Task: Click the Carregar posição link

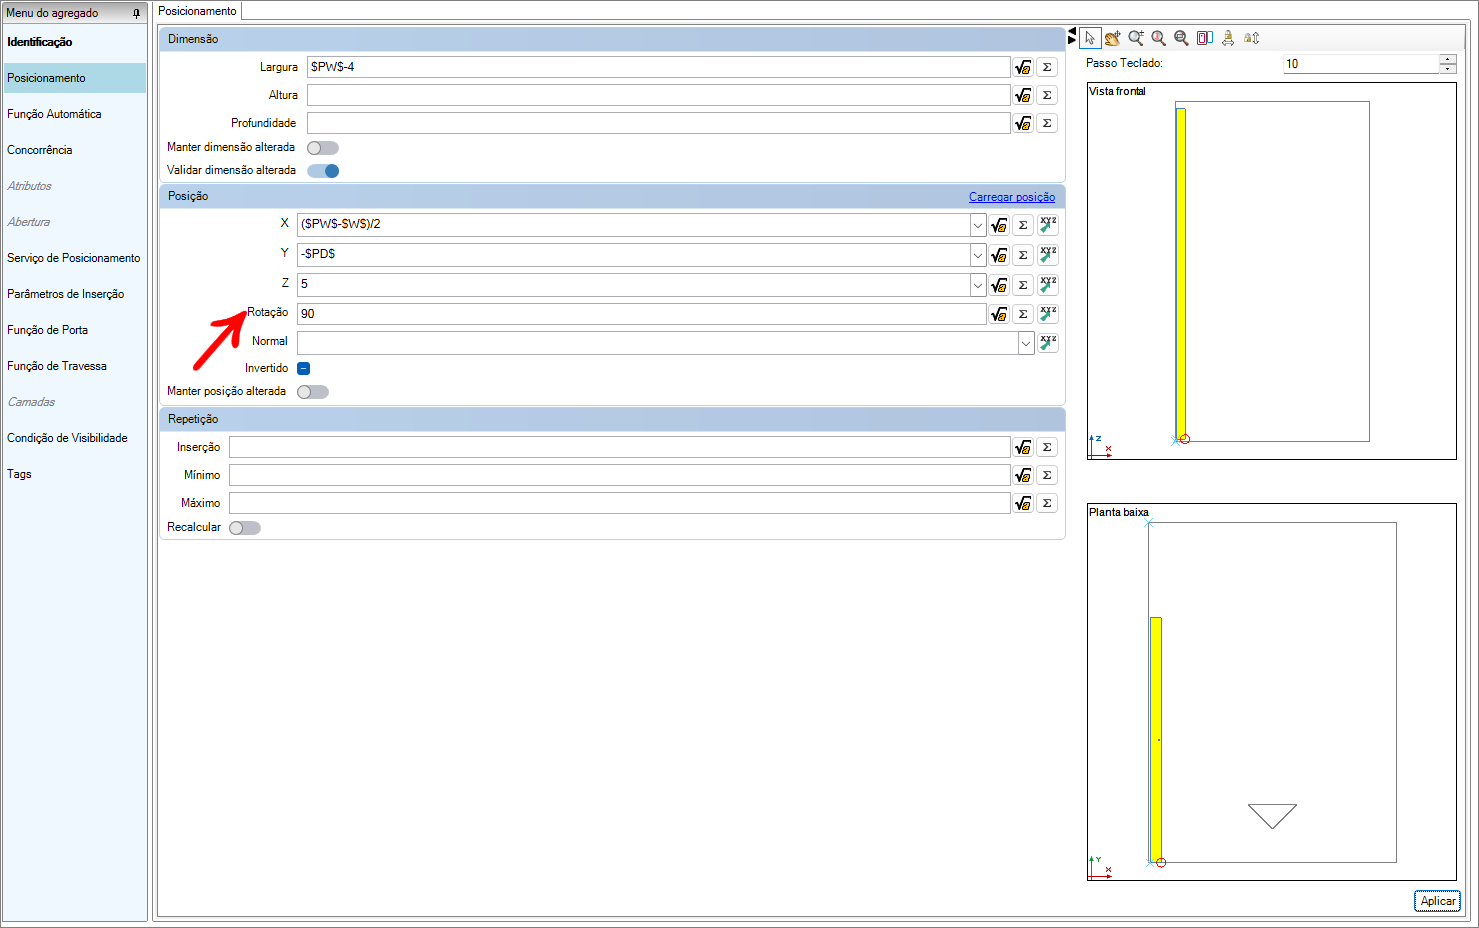Action: click(x=1012, y=197)
